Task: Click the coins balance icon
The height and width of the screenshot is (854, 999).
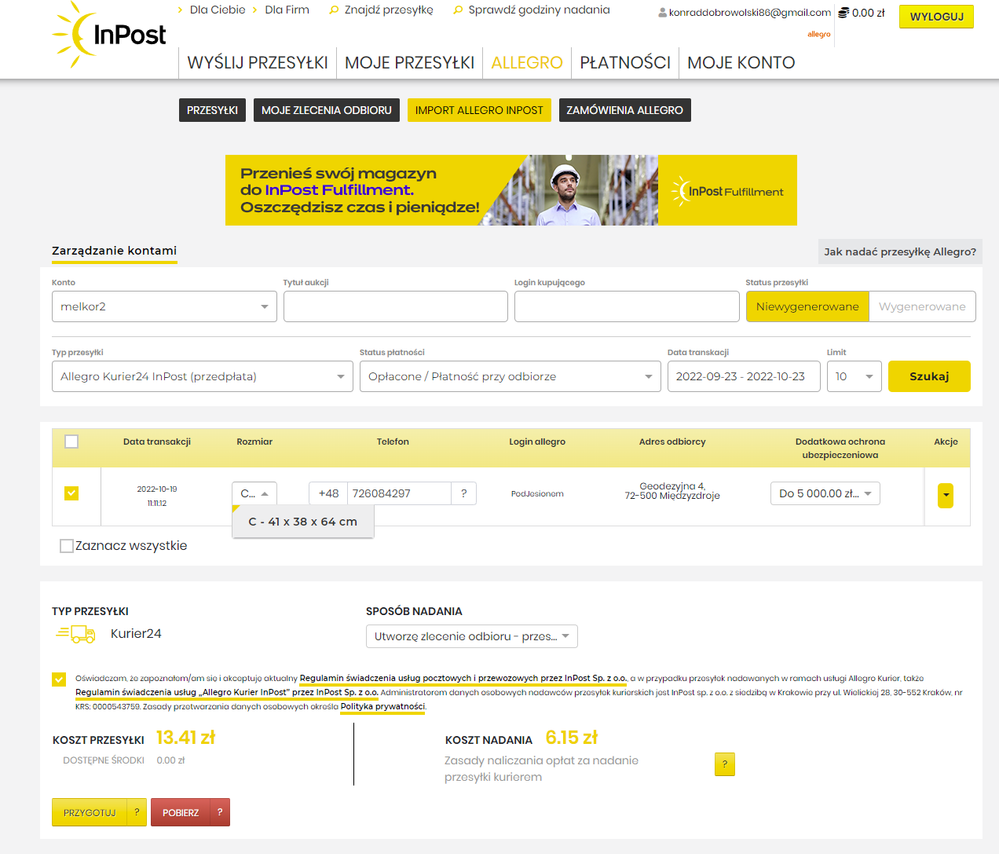Action: pos(844,13)
